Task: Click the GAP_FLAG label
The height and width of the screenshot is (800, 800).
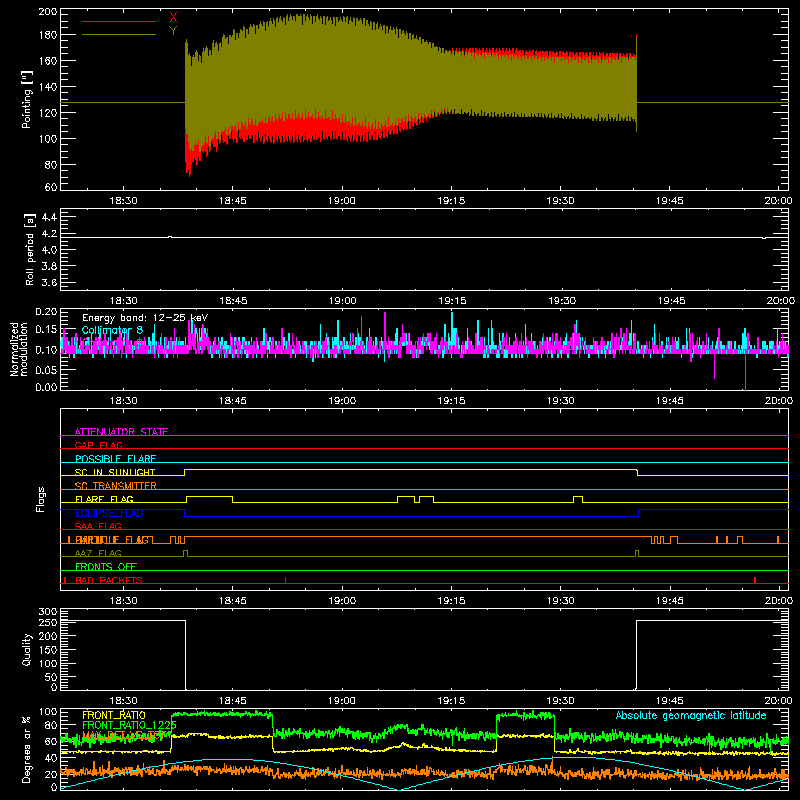Action: (98, 445)
